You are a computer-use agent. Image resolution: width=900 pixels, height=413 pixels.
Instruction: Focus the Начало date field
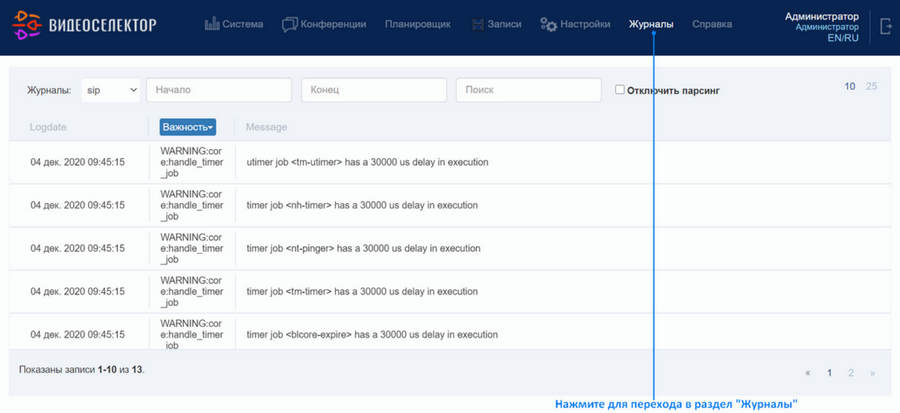(219, 90)
